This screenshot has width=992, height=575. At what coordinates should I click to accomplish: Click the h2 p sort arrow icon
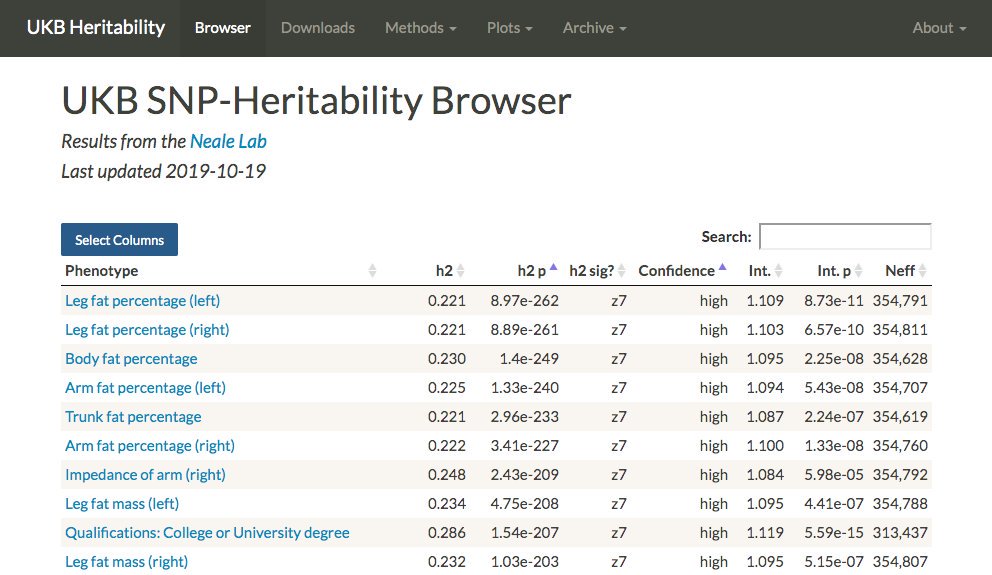pyautogui.click(x=553, y=270)
